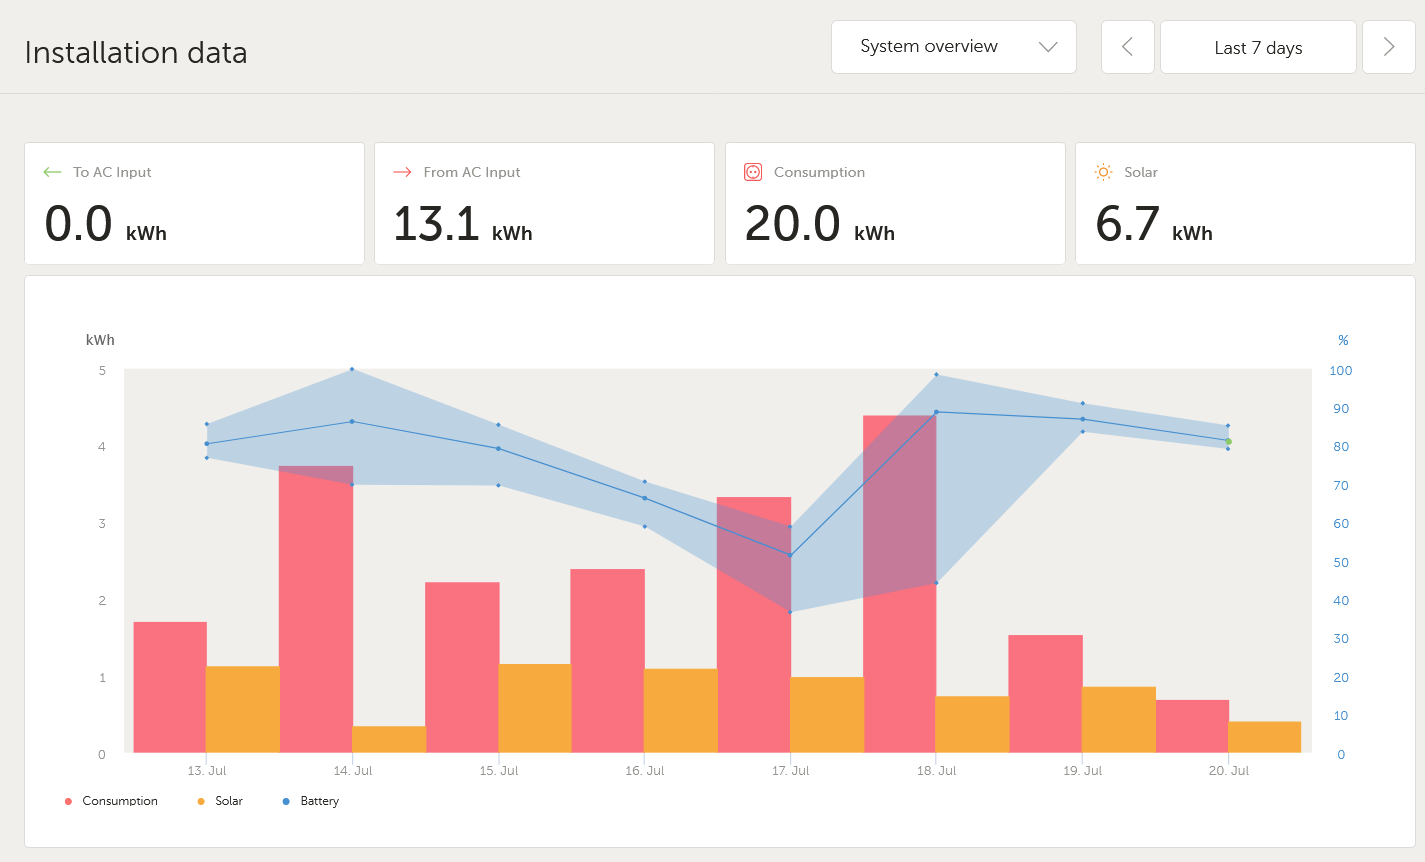
Task: Toggle Solar series in chart legend
Action: 220,801
